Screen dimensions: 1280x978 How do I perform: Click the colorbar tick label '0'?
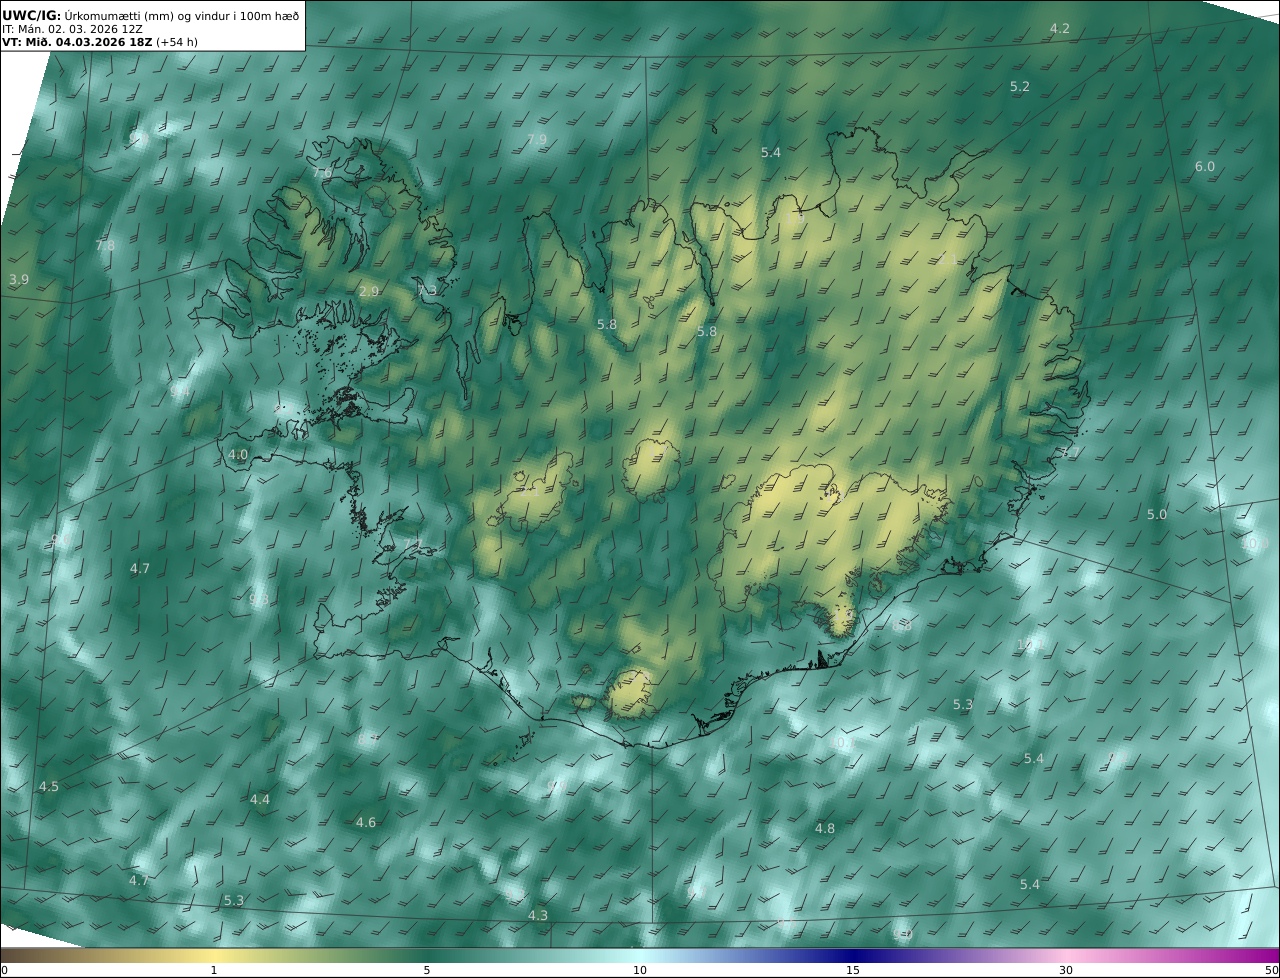(x=4, y=970)
